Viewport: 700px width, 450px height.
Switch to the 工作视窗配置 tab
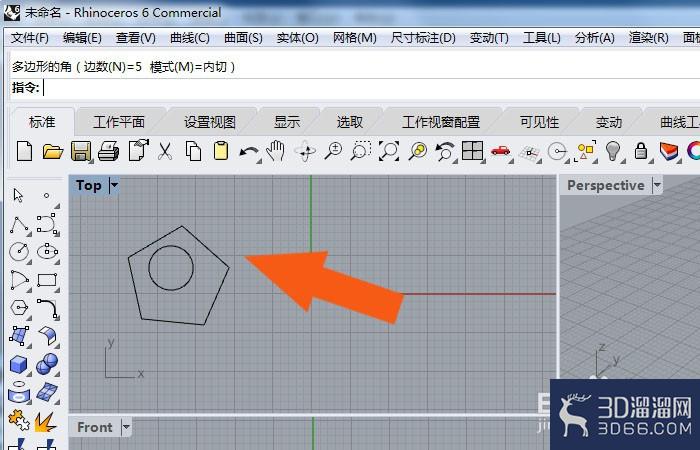441,122
